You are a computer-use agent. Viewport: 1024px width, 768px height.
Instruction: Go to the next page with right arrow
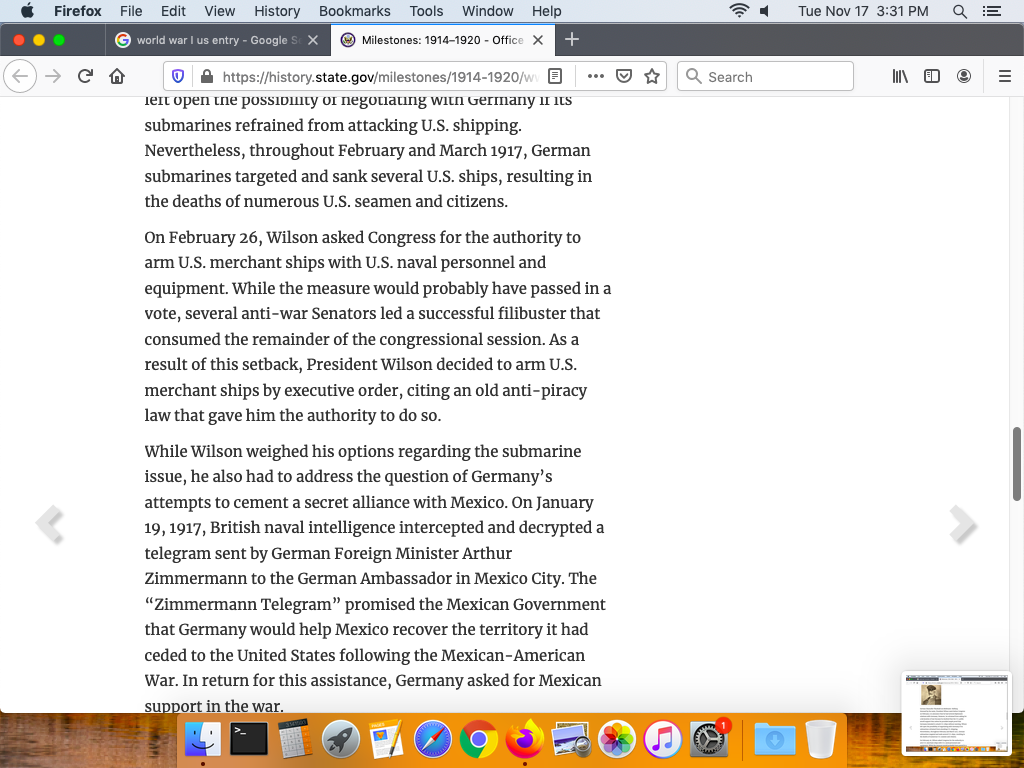[962, 524]
